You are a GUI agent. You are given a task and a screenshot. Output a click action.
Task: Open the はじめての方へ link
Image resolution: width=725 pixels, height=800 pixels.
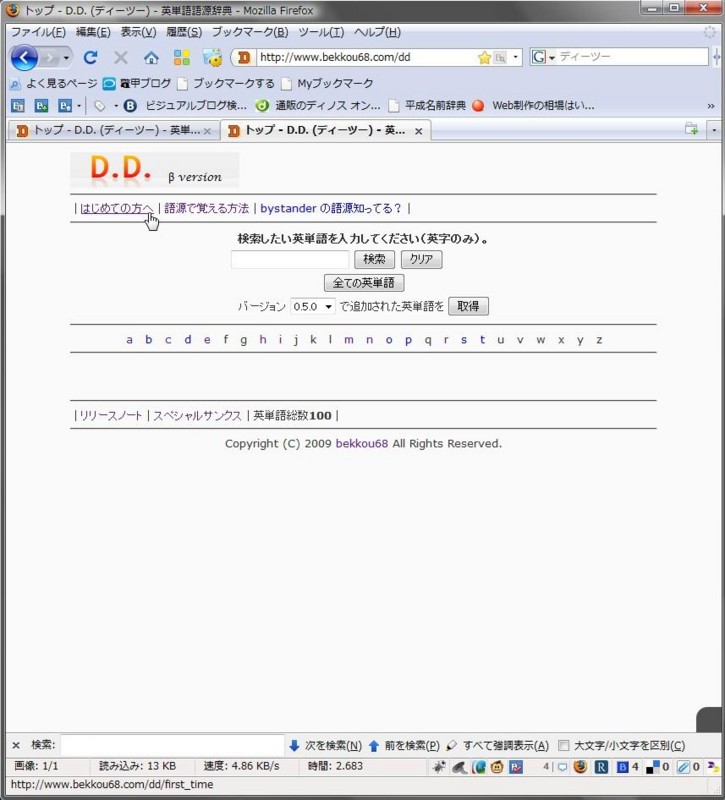(117, 208)
